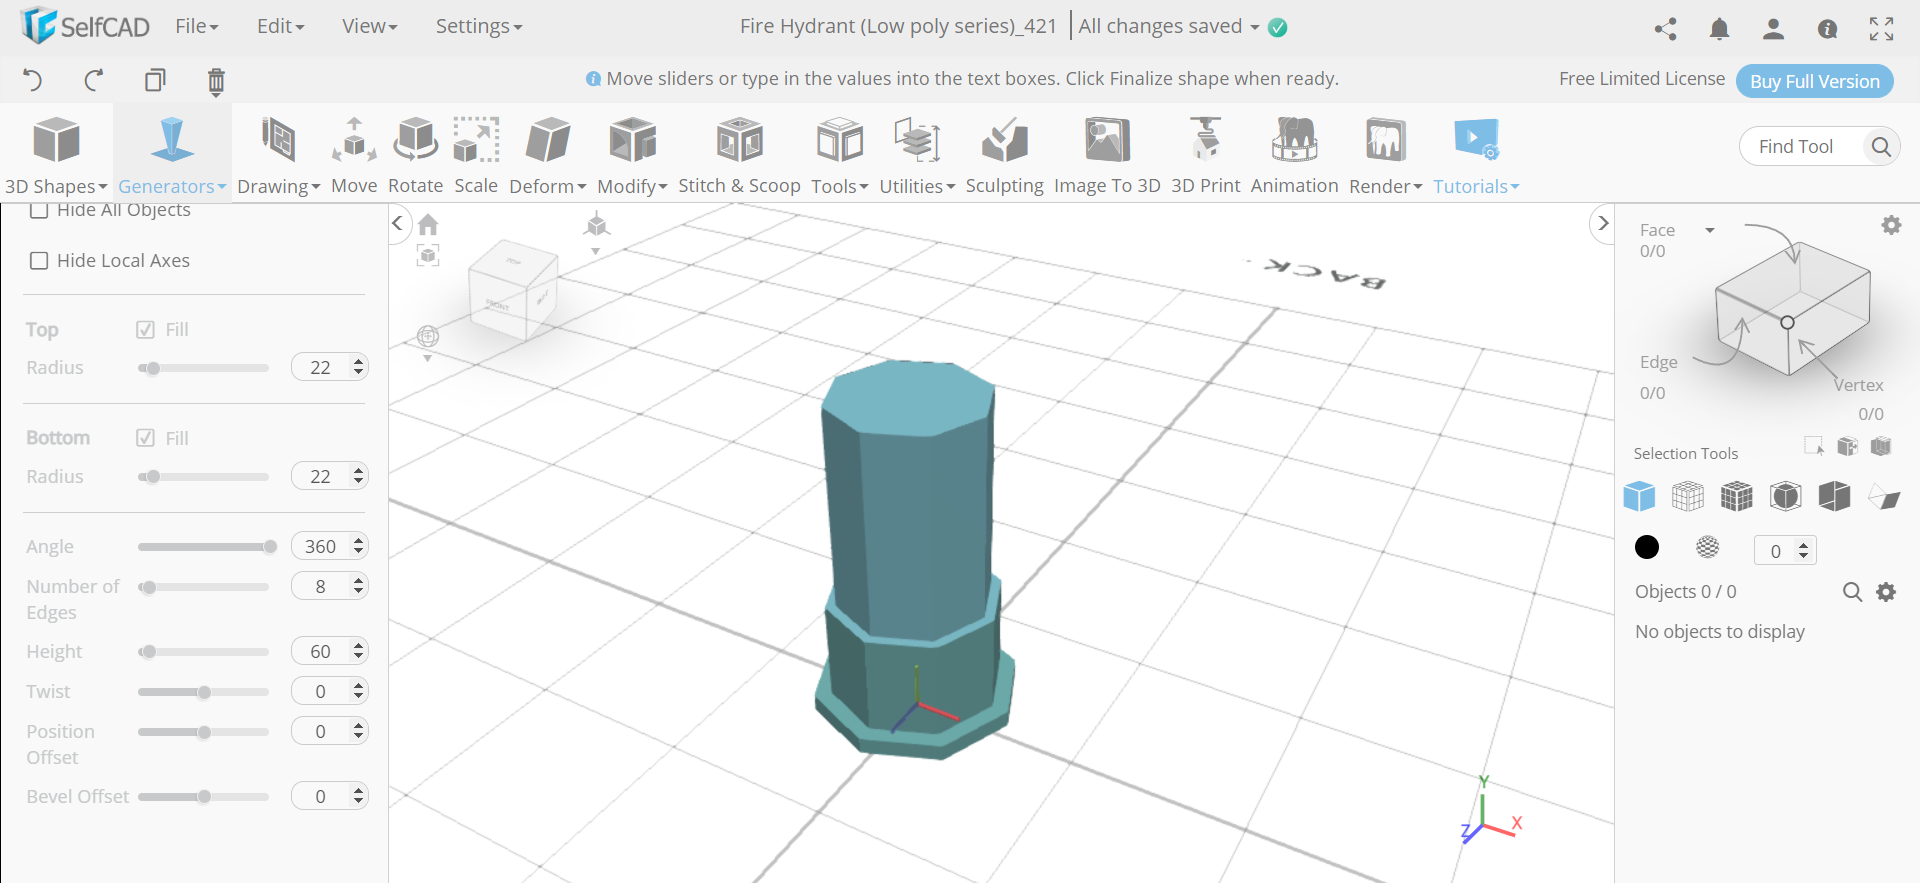The image size is (1920, 883).
Task: Click the Bottom Radius value field
Action: [x=320, y=477]
